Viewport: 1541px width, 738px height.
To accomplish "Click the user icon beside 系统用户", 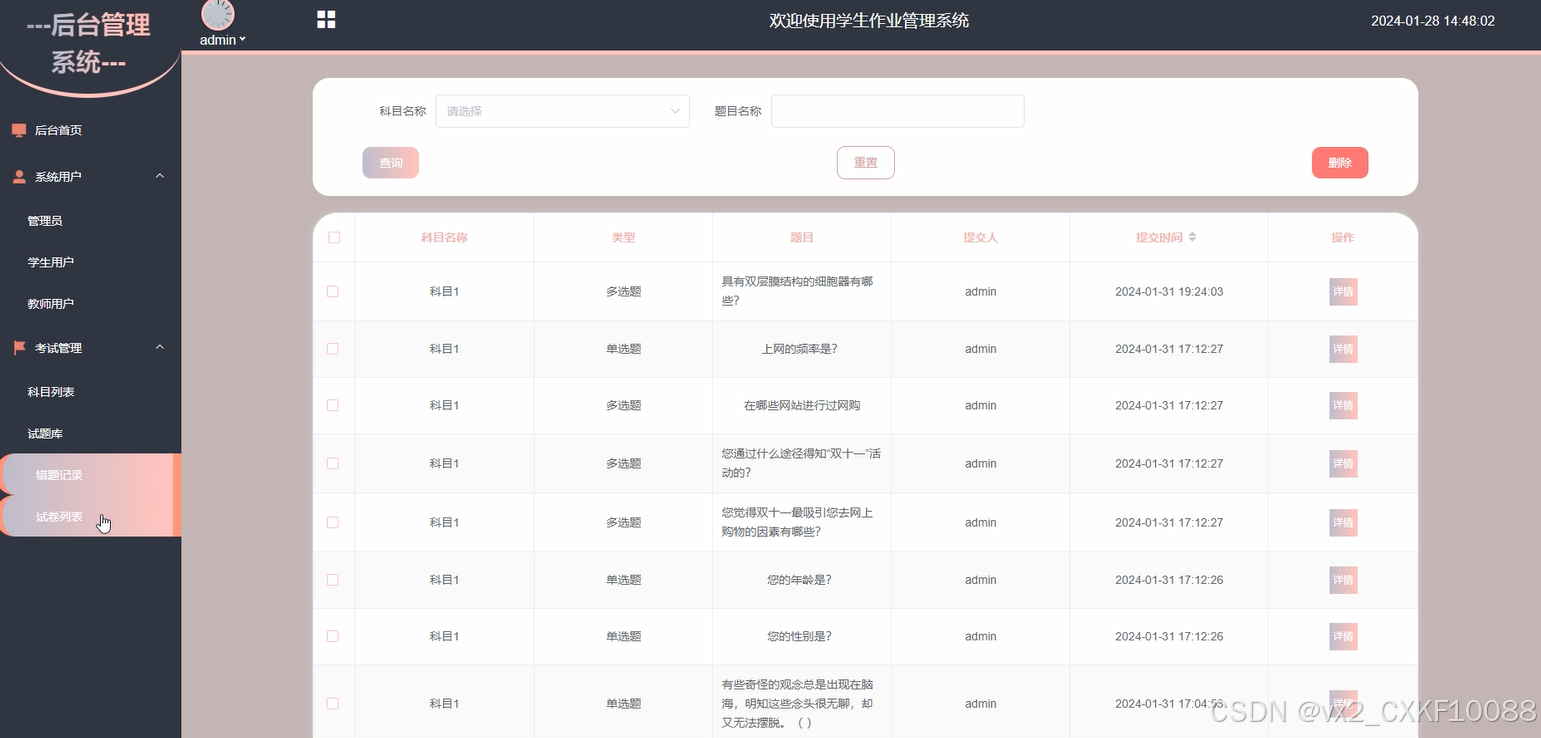I will [x=18, y=176].
